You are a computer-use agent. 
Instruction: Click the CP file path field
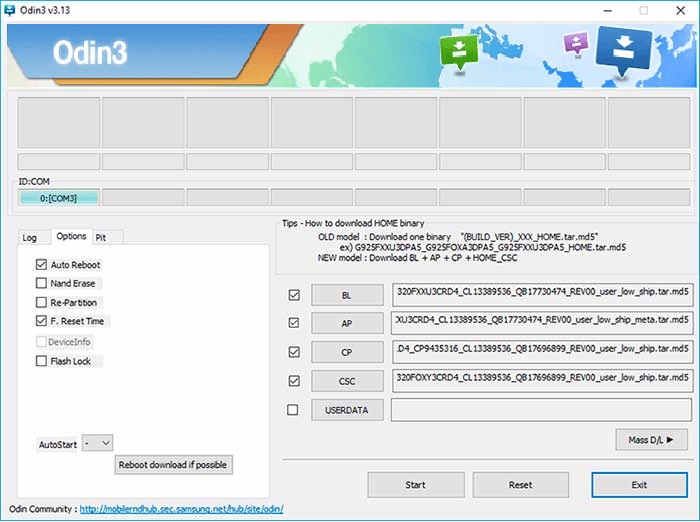(542, 352)
